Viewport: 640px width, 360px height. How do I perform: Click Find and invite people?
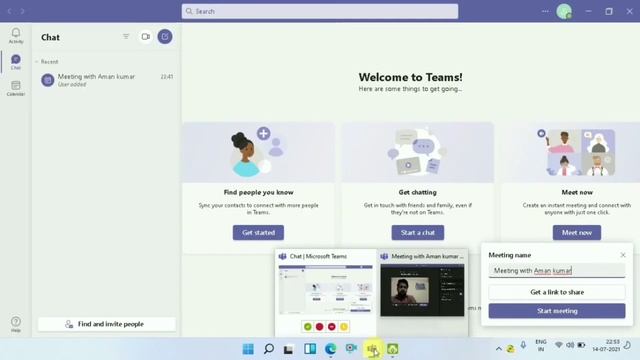[107, 324]
